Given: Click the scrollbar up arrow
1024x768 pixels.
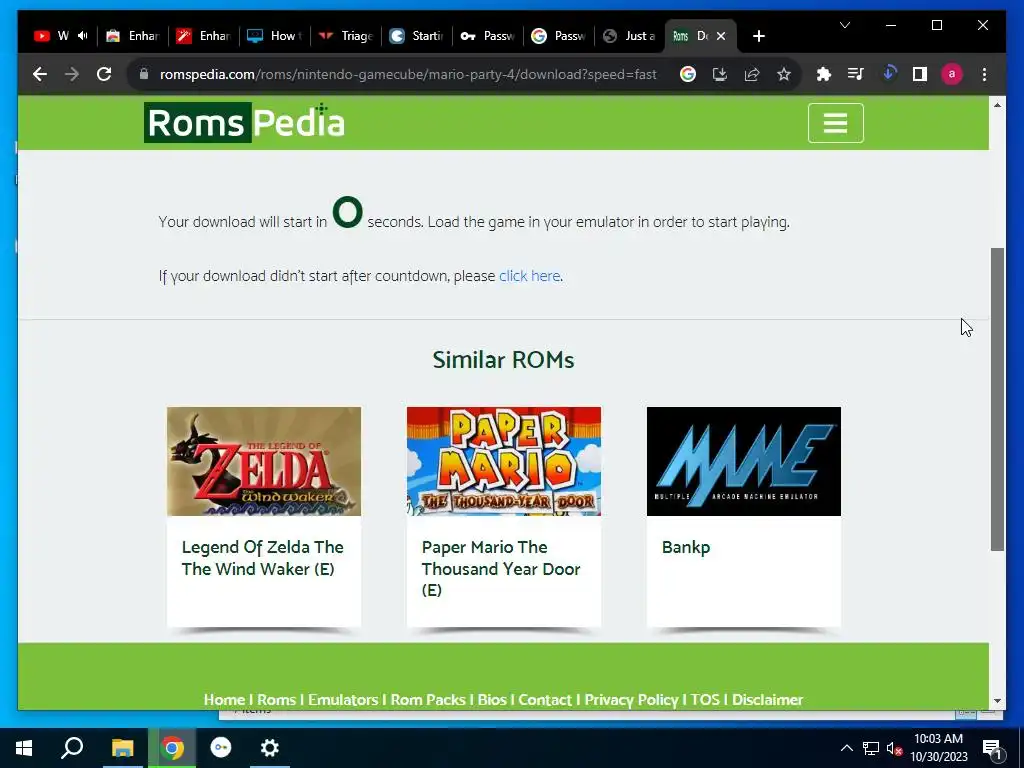Looking at the screenshot, I should (x=997, y=104).
